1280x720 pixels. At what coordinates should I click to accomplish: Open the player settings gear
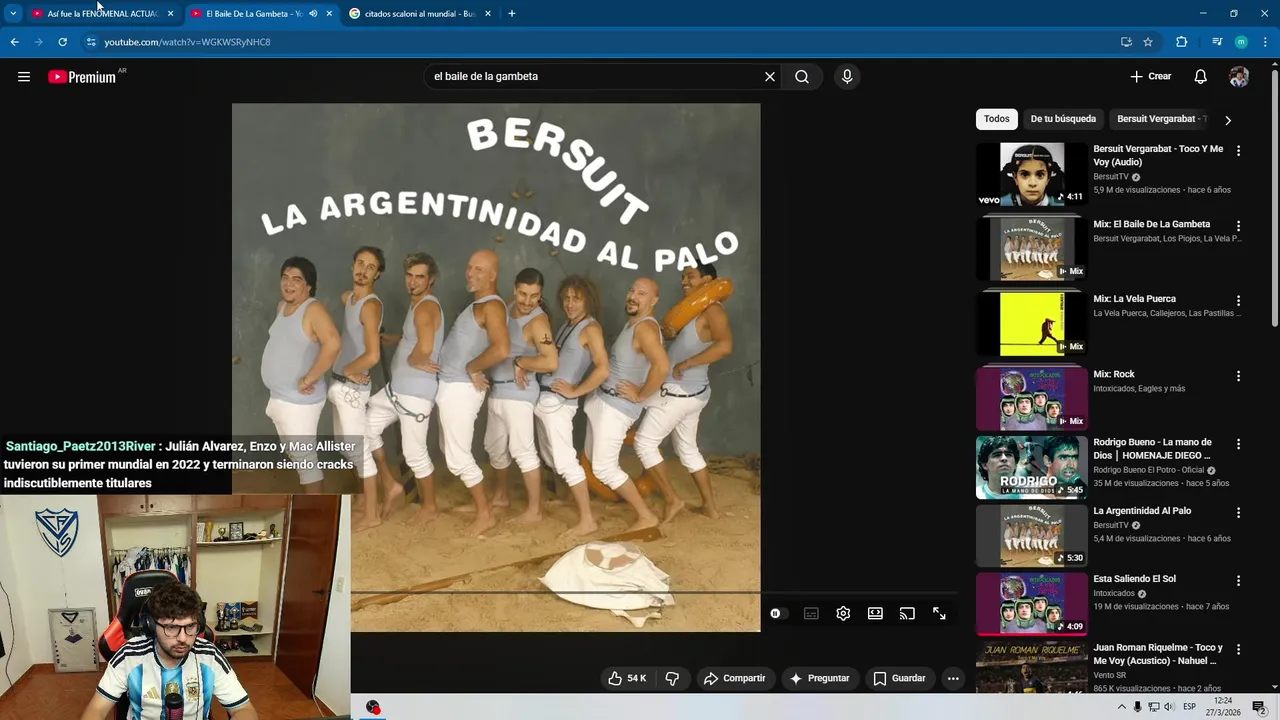click(843, 614)
